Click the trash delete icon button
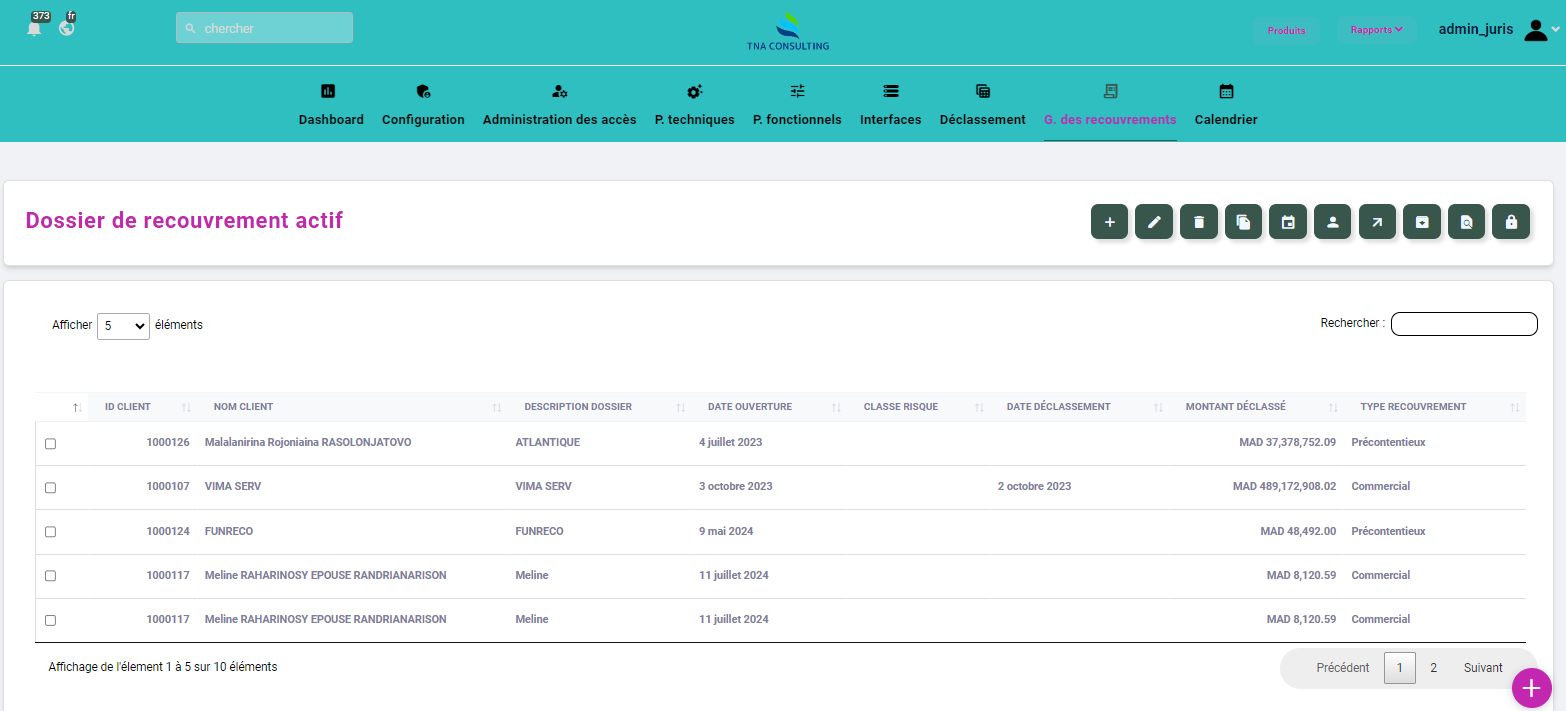The image size is (1566, 711). coord(1199,222)
